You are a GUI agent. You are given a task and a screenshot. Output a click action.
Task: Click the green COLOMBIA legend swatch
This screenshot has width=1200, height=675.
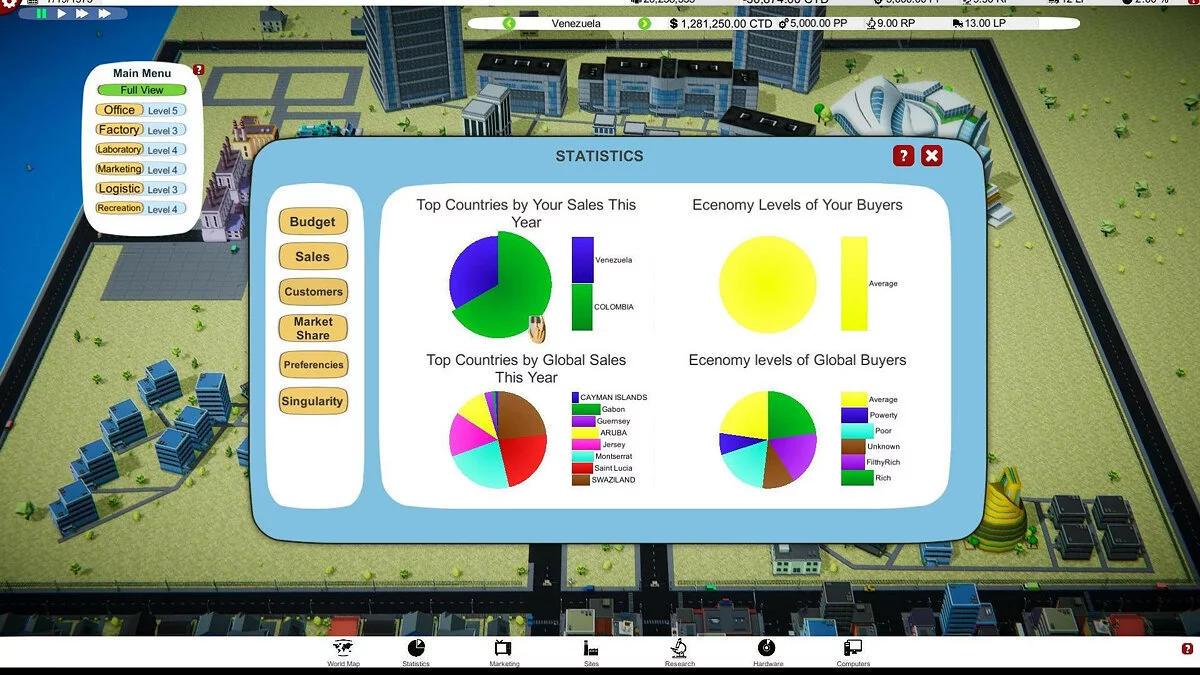(582, 307)
